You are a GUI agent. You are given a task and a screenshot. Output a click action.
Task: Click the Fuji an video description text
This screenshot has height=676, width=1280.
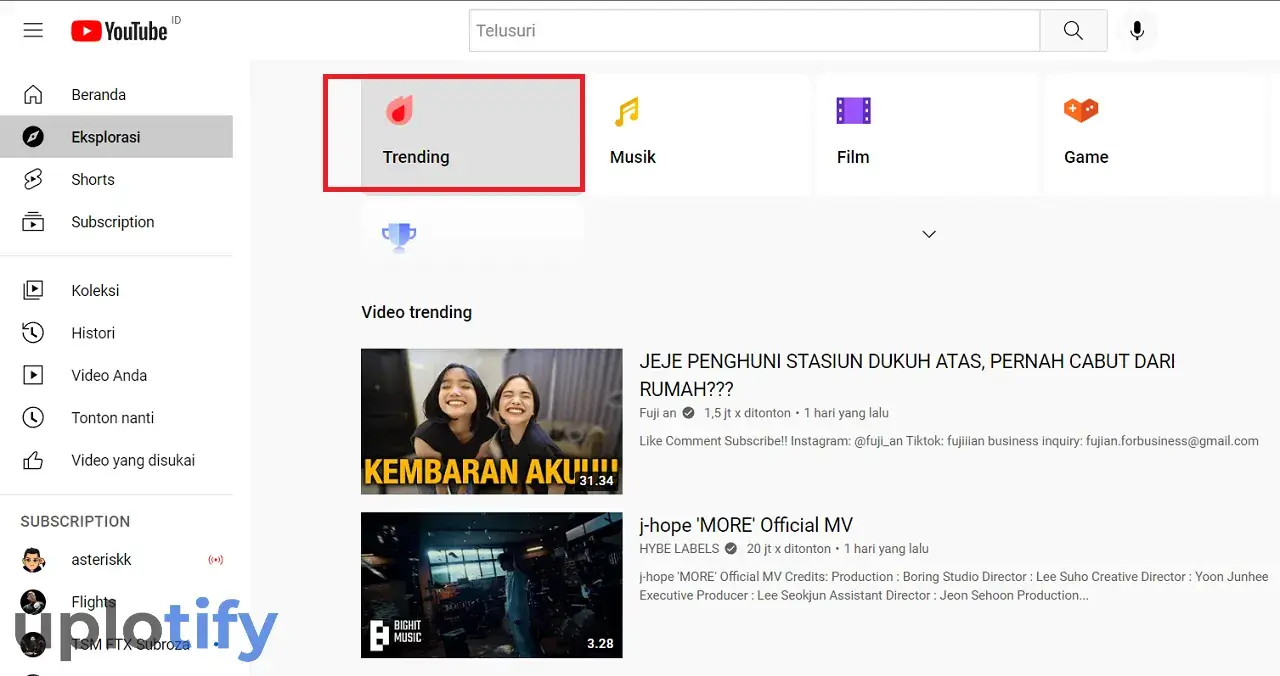(949, 441)
